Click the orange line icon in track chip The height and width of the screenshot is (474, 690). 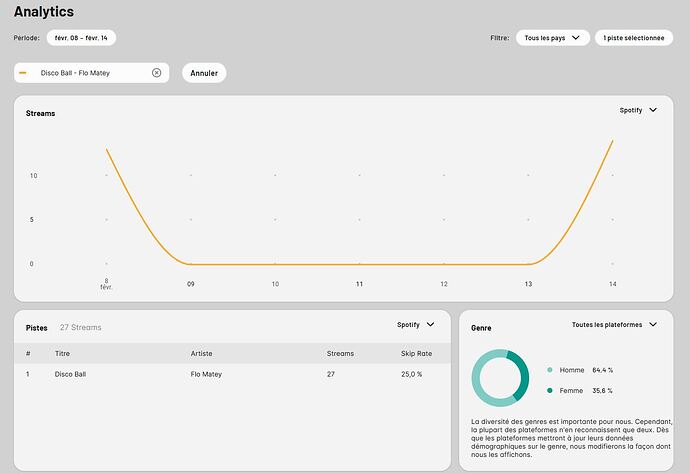pos(24,73)
